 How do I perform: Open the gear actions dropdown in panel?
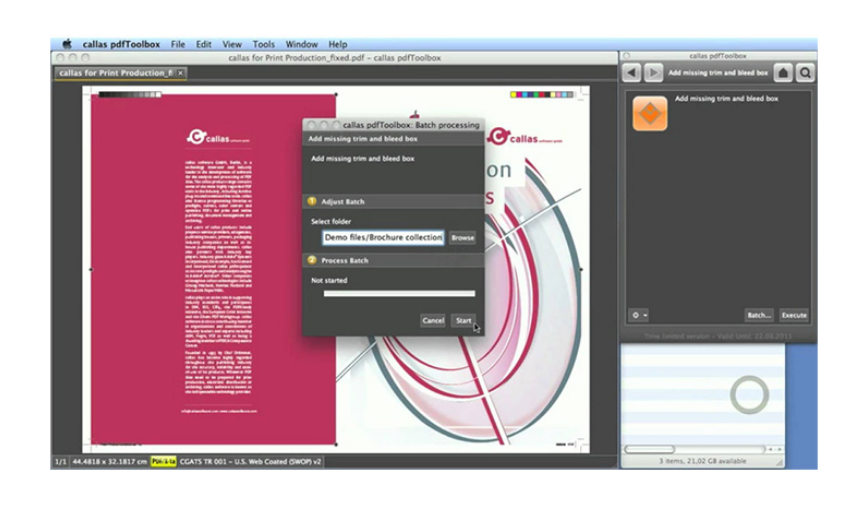pyautogui.click(x=638, y=315)
